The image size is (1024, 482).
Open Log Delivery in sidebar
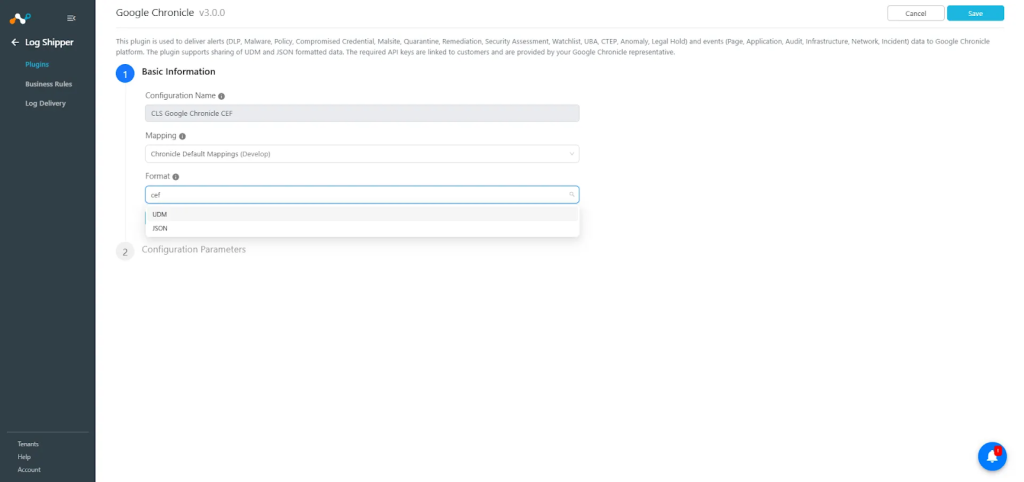point(45,103)
